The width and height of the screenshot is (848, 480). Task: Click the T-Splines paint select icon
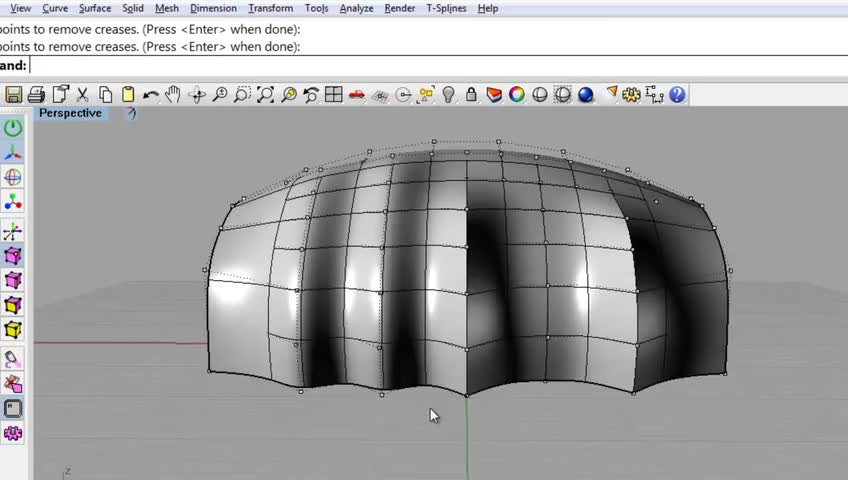pos(13,359)
